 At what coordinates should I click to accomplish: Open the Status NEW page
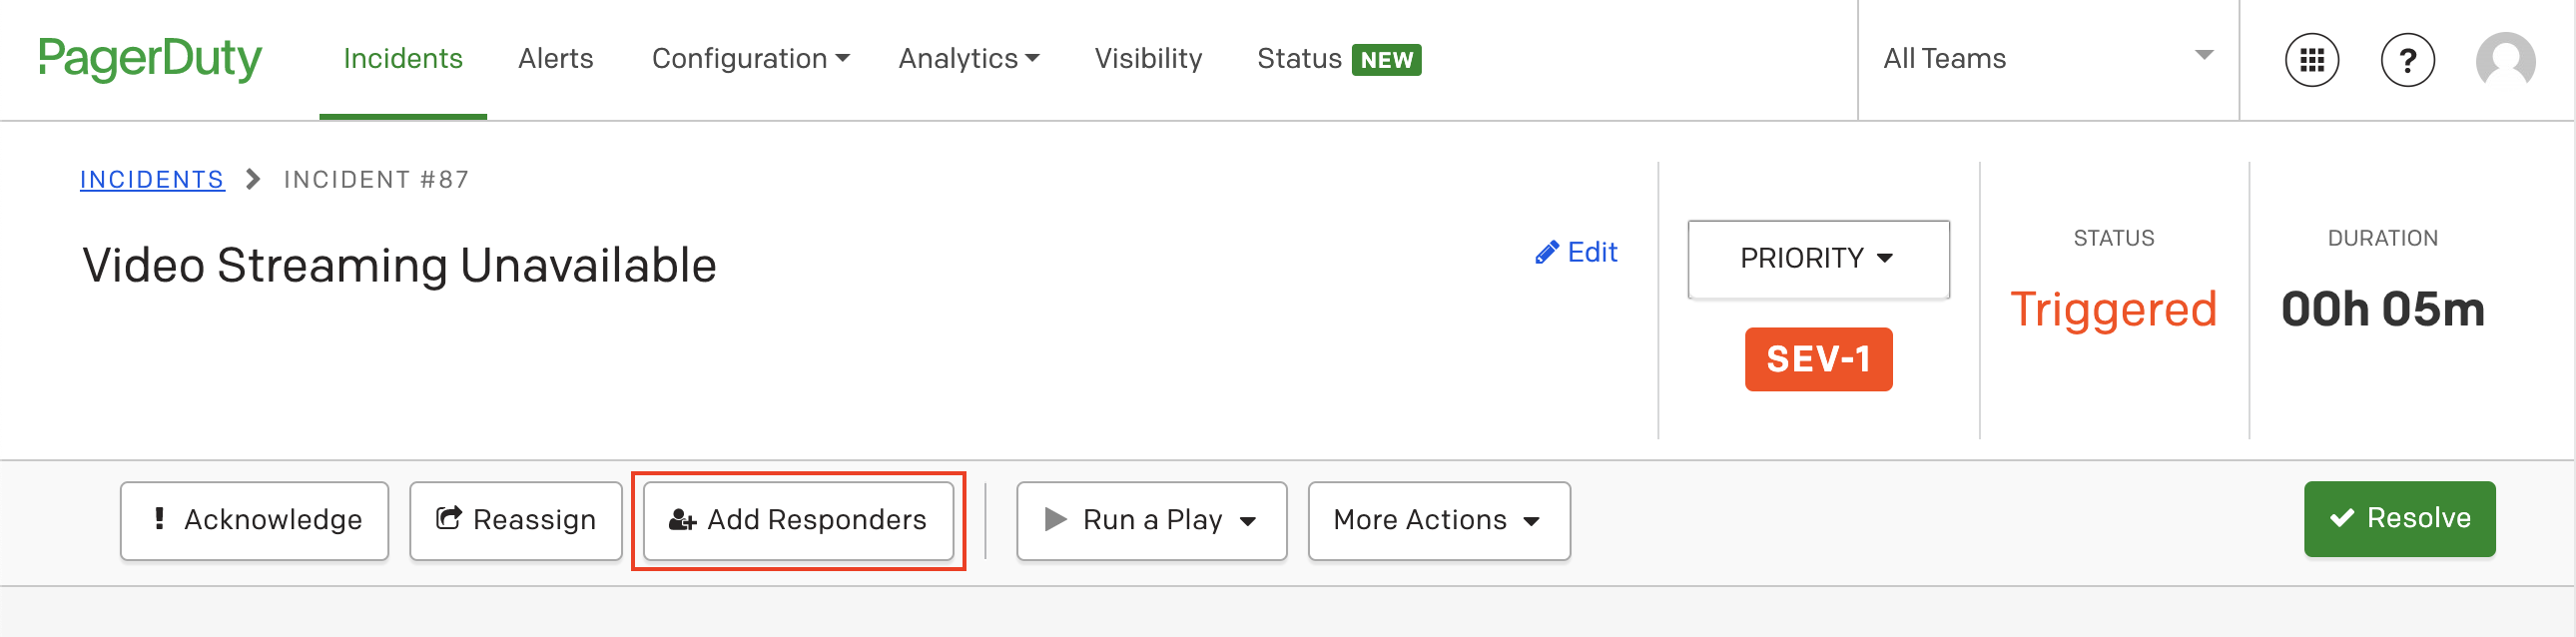(1339, 59)
